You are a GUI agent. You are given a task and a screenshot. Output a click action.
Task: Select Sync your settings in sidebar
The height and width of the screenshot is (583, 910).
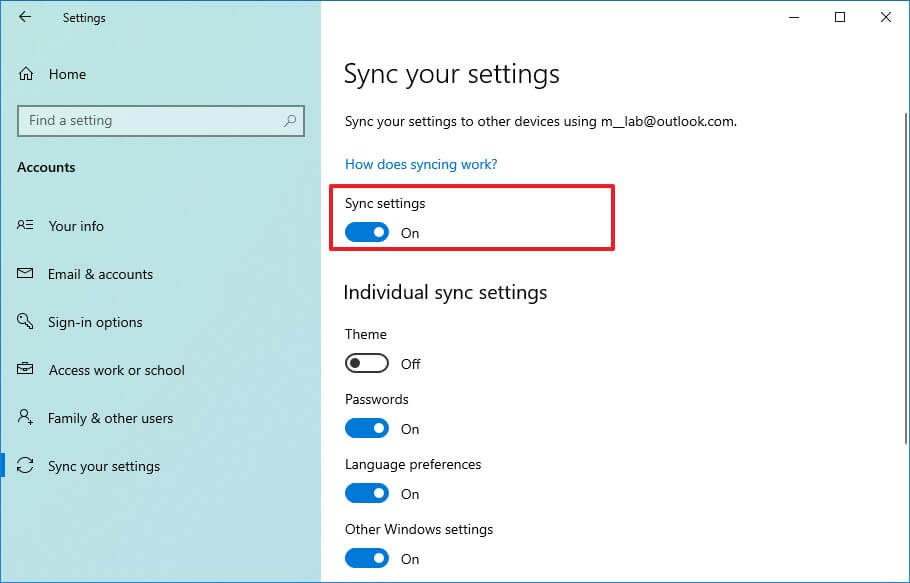(x=104, y=466)
